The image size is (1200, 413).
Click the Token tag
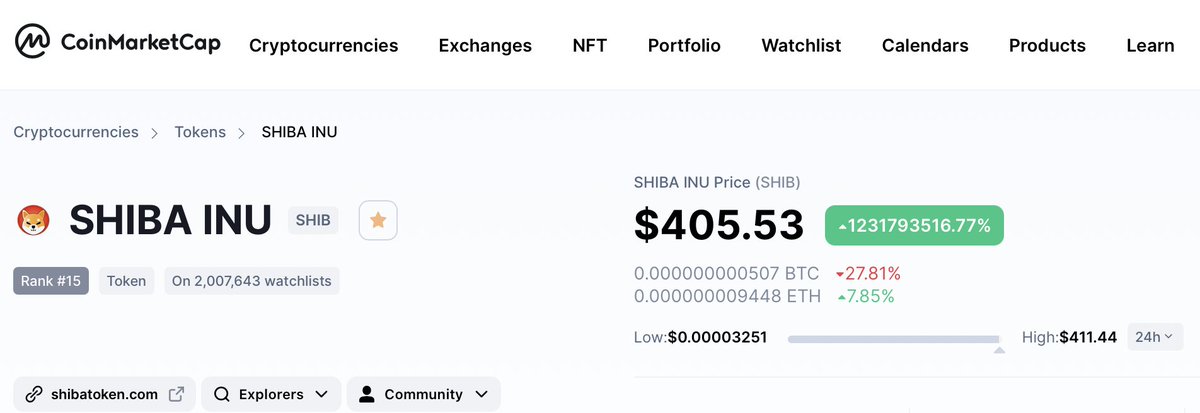127,281
